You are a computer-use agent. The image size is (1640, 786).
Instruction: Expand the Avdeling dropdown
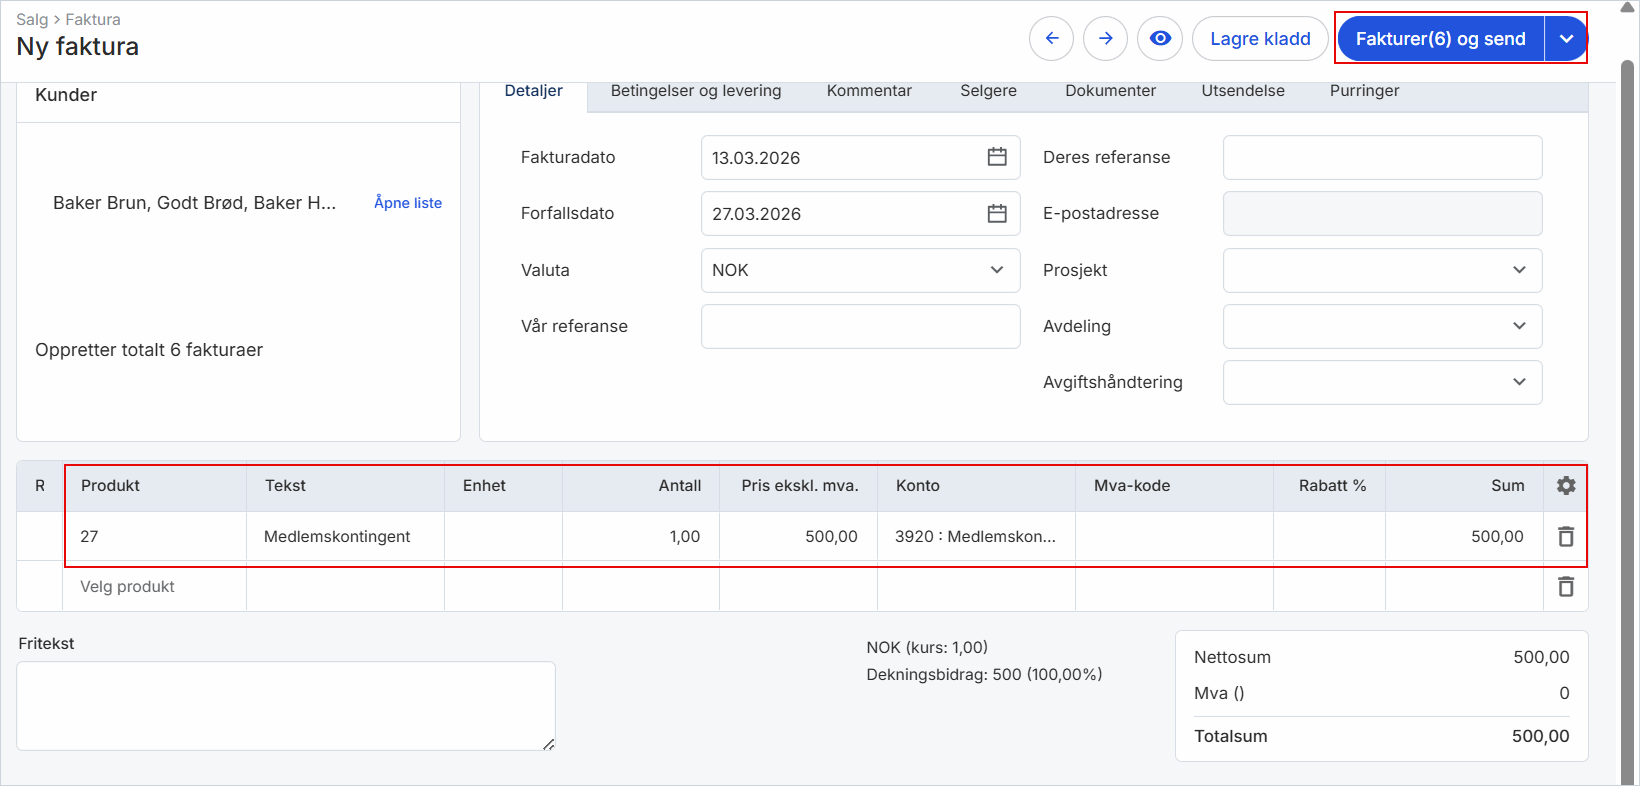1381,326
